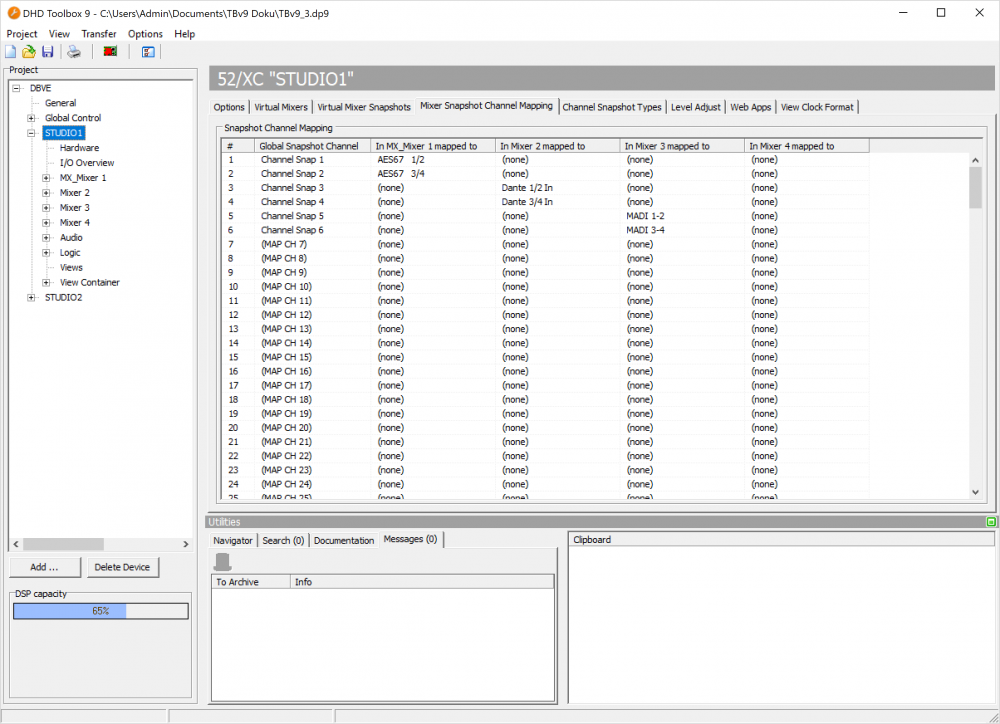This screenshot has width=1000, height=724.
Task: Click the gray archive icon in Messages
Action: (223, 562)
